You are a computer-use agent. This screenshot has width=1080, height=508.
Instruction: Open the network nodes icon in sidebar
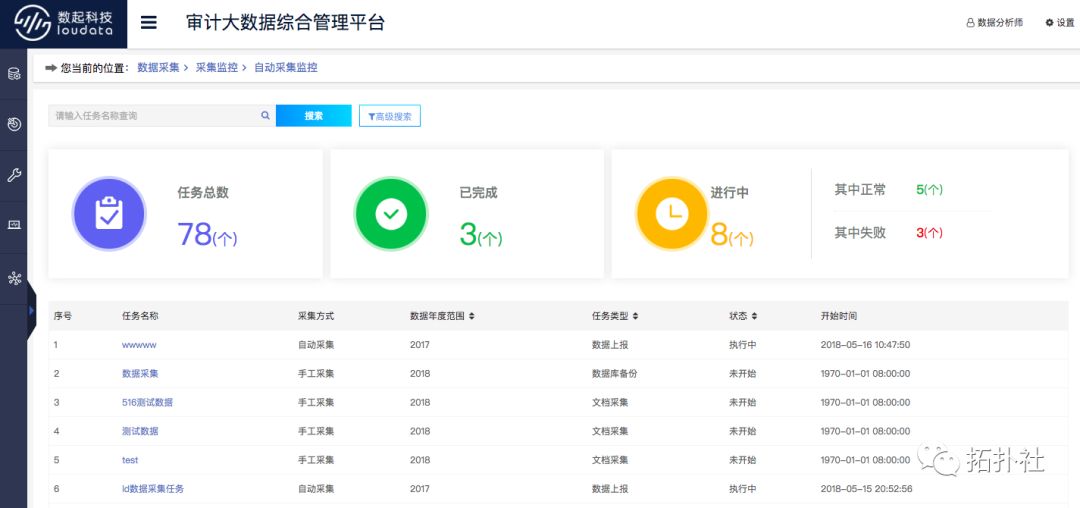click(14, 278)
